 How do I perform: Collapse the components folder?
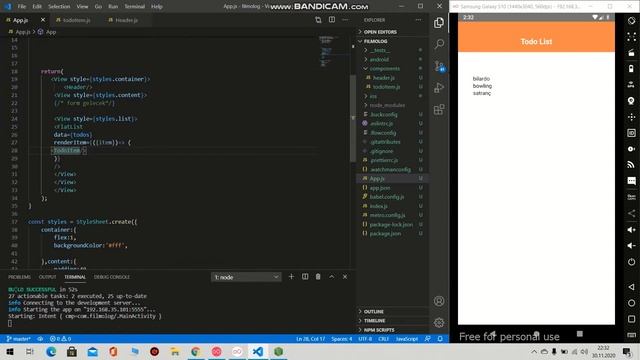(x=393, y=69)
